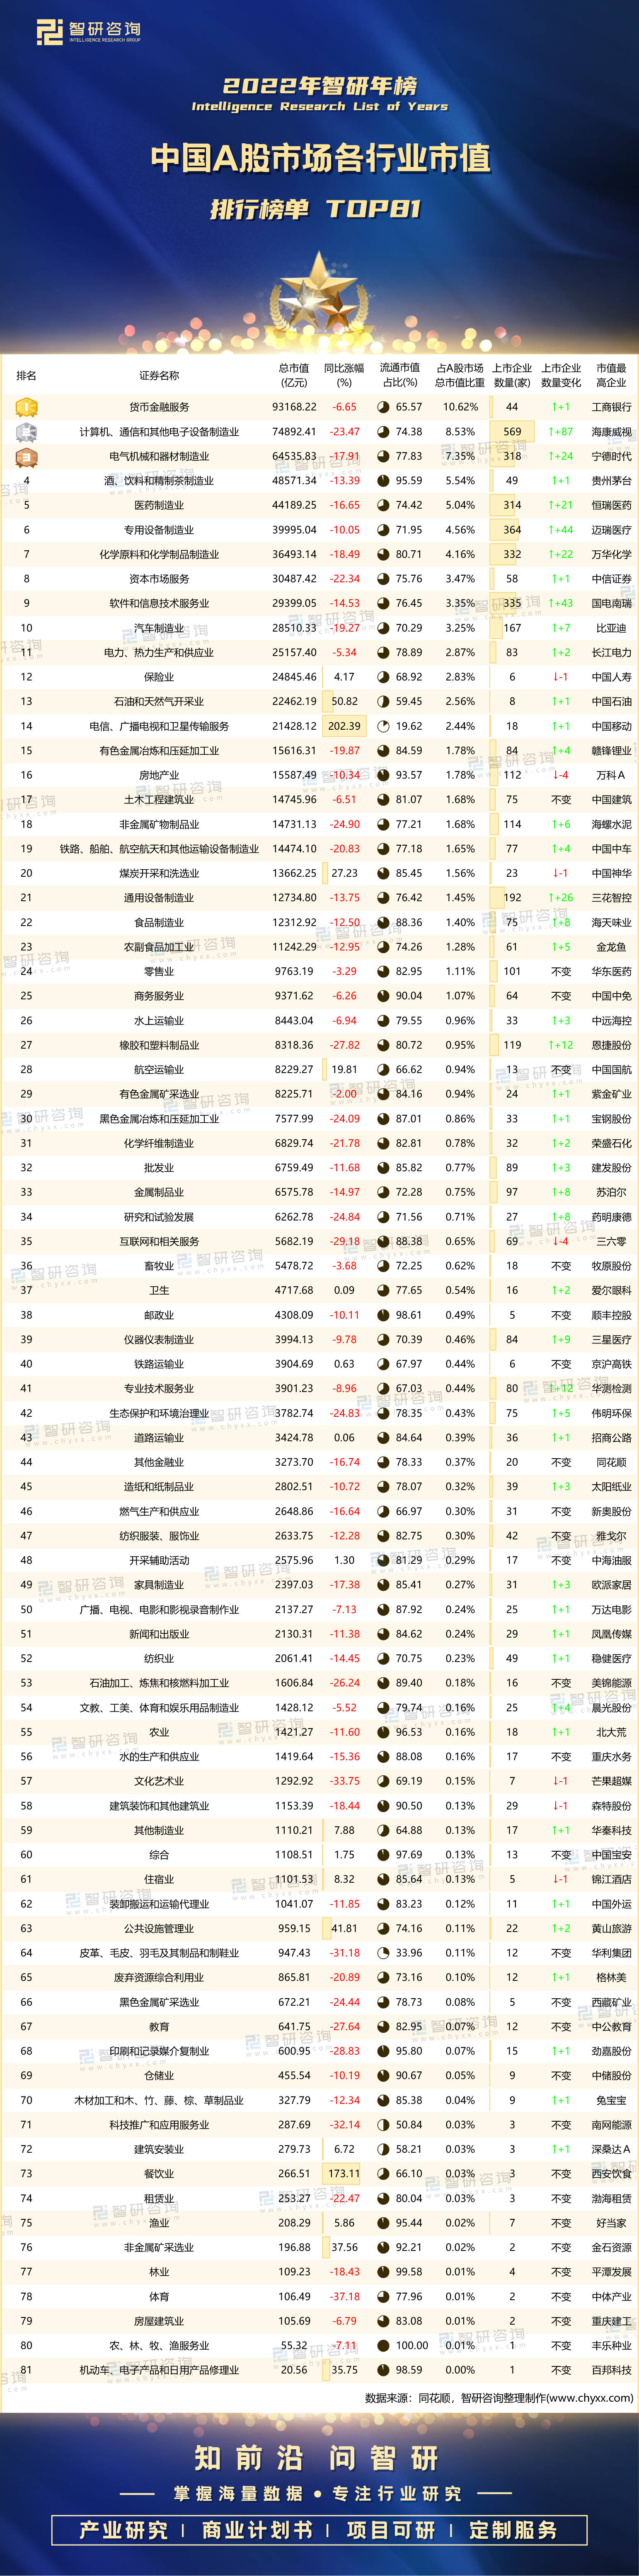This screenshot has height=2576, width=639.
Task: Open the www.chyxx.com source link
Action: pyautogui.click(x=591, y=2397)
